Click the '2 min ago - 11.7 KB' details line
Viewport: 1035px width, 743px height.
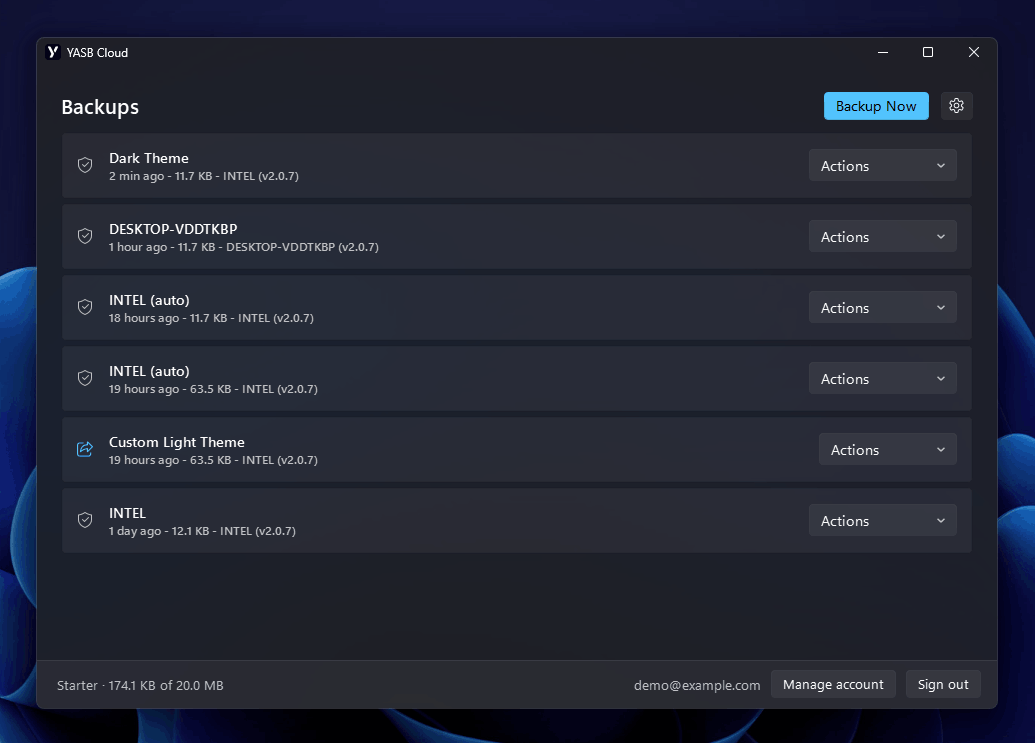pyautogui.click(x=204, y=176)
